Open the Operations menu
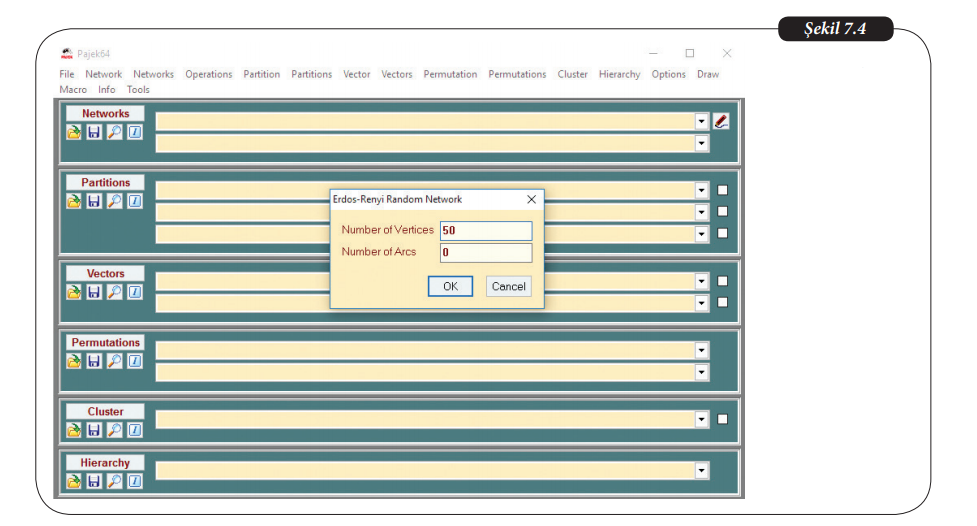 click(208, 74)
